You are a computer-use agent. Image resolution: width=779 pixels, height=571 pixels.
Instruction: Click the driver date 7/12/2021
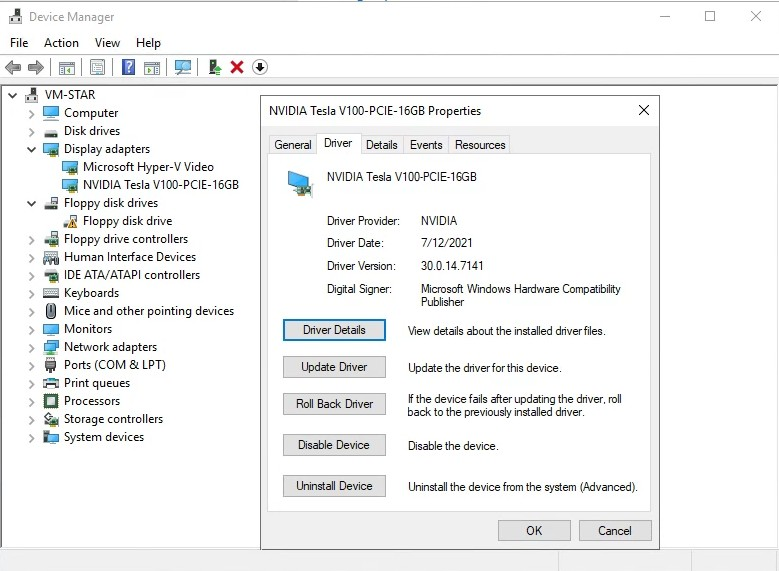(x=447, y=243)
